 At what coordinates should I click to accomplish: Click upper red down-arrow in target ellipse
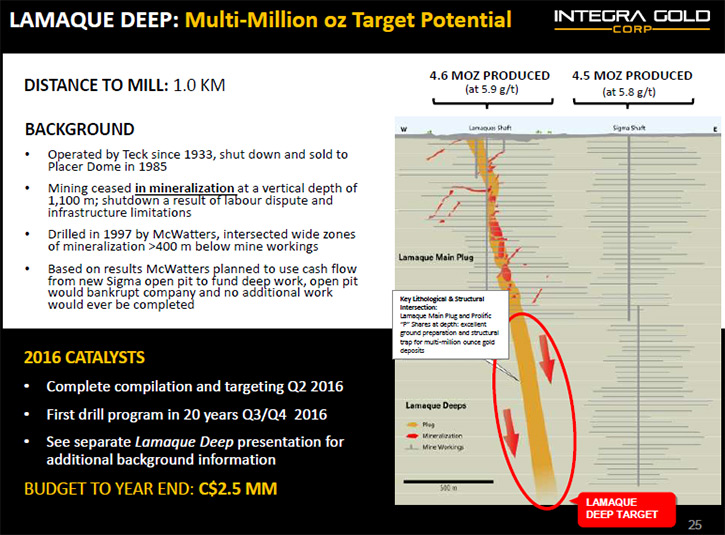(x=546, y=359)
